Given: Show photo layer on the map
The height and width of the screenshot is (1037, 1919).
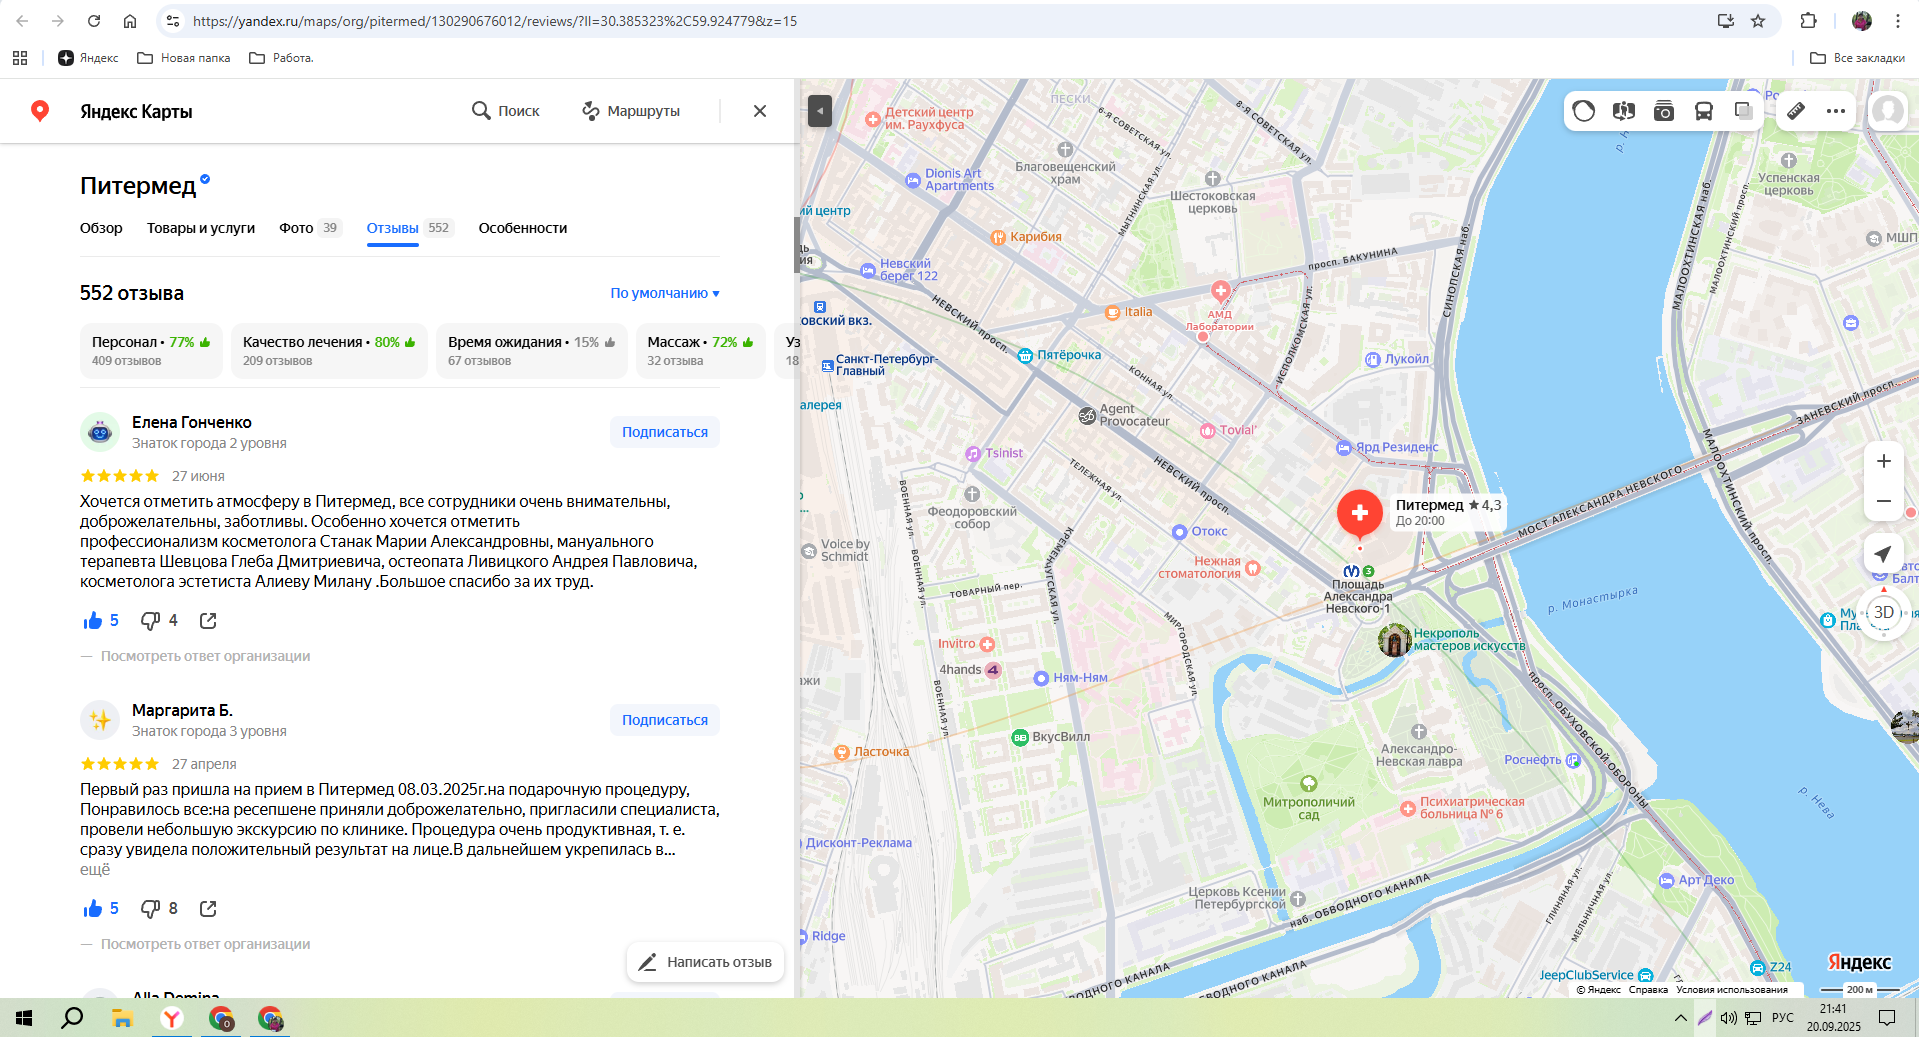Looking at the screenshot, I should coord(1664,111).
